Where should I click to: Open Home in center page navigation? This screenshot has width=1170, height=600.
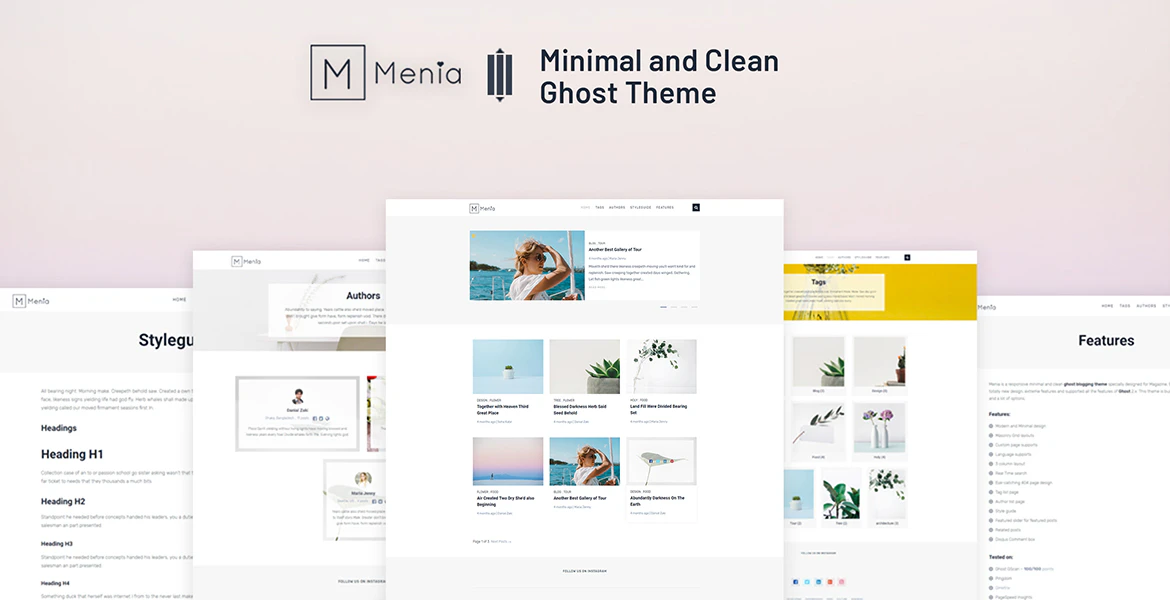[x=585, y=207]
